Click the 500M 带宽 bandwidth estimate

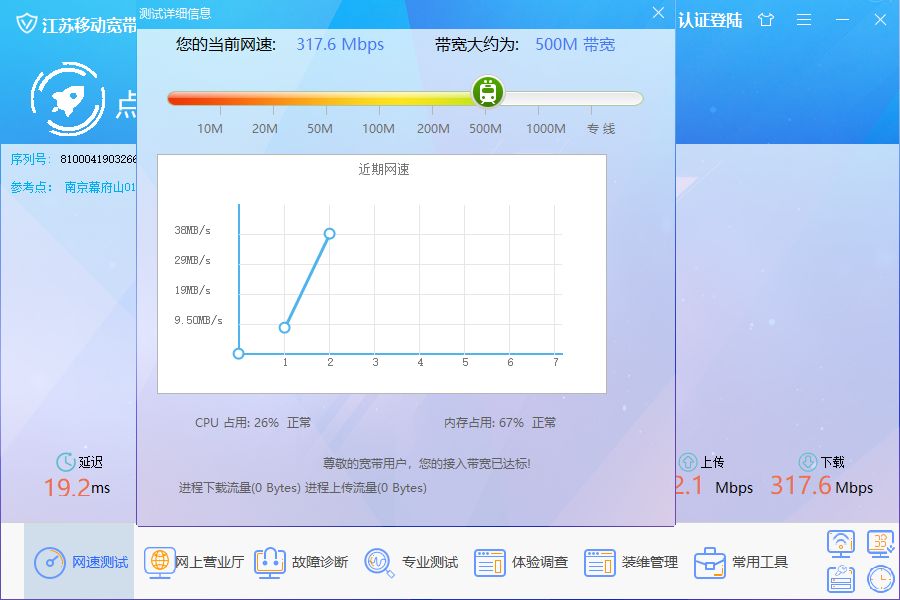[575, 44]
